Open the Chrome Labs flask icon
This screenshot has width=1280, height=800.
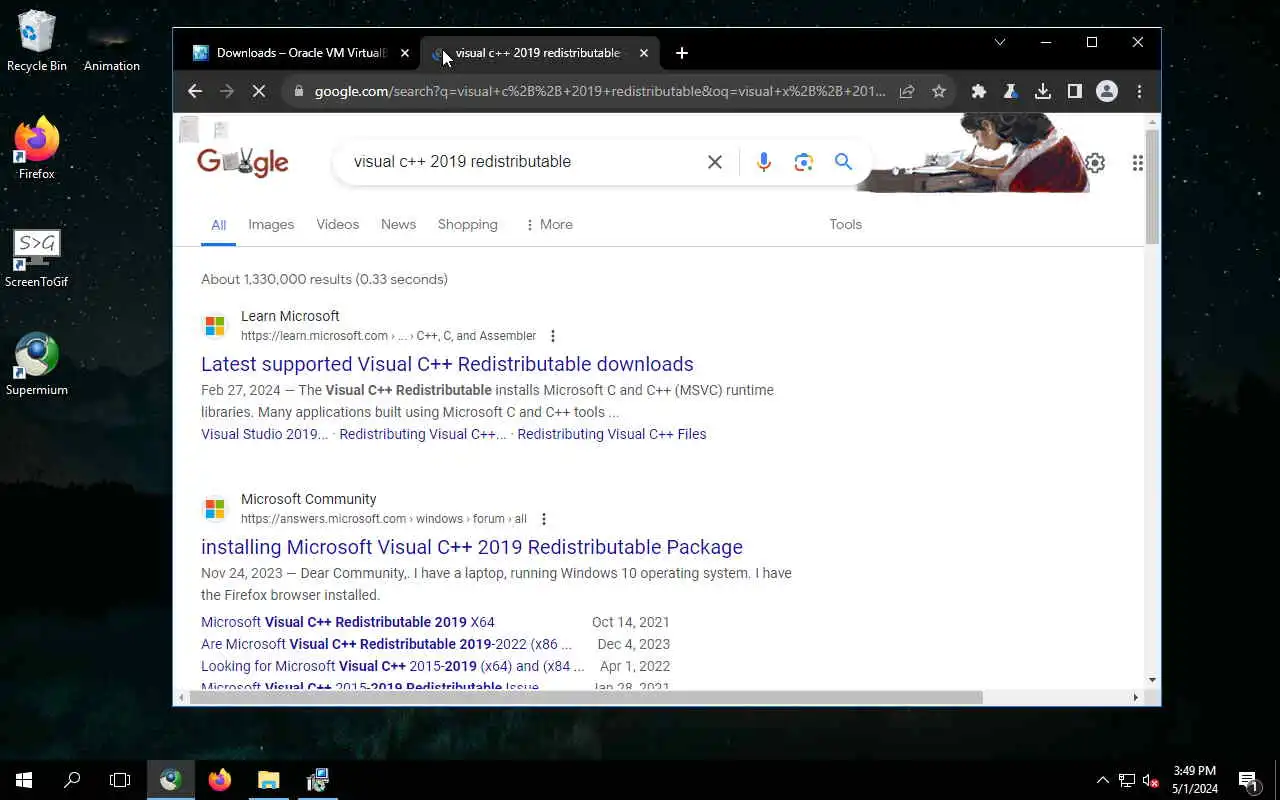click(1011, 91)
